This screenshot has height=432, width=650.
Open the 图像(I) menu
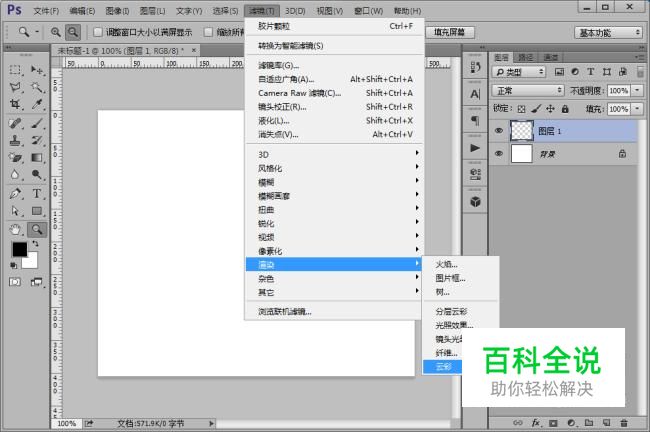tap(117, 11)
